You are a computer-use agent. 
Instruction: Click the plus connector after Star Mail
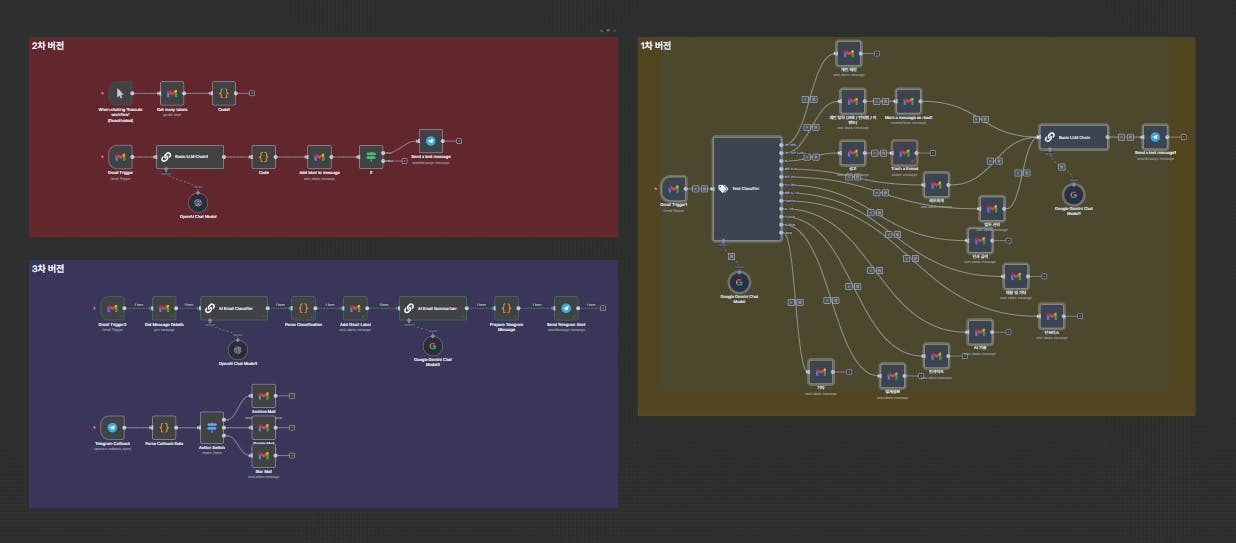coord(292,455)
